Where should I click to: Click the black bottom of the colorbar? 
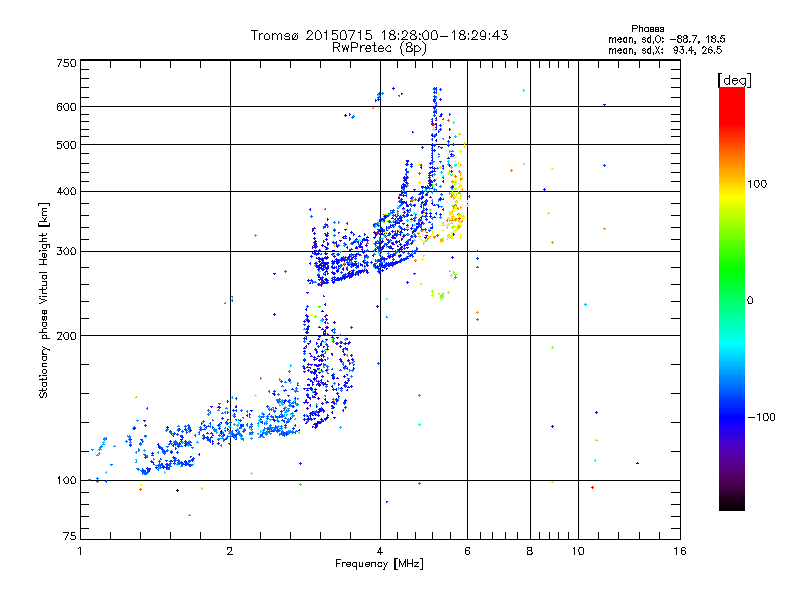tap(732, 503)
